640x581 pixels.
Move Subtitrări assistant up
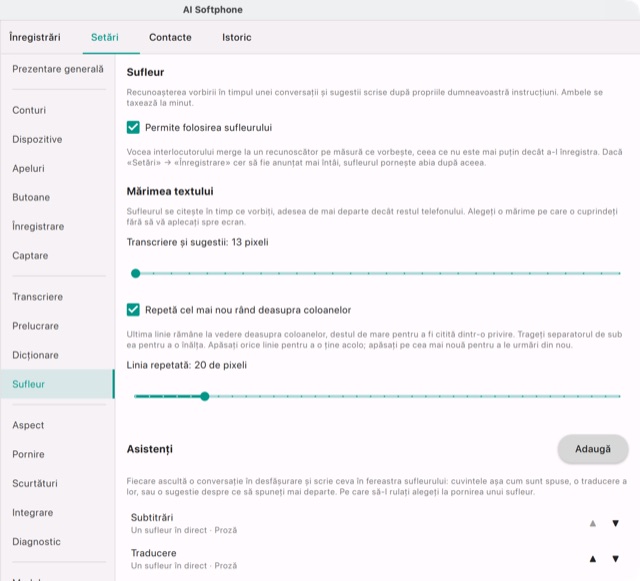pyautogui.click(x=593, y=523)
